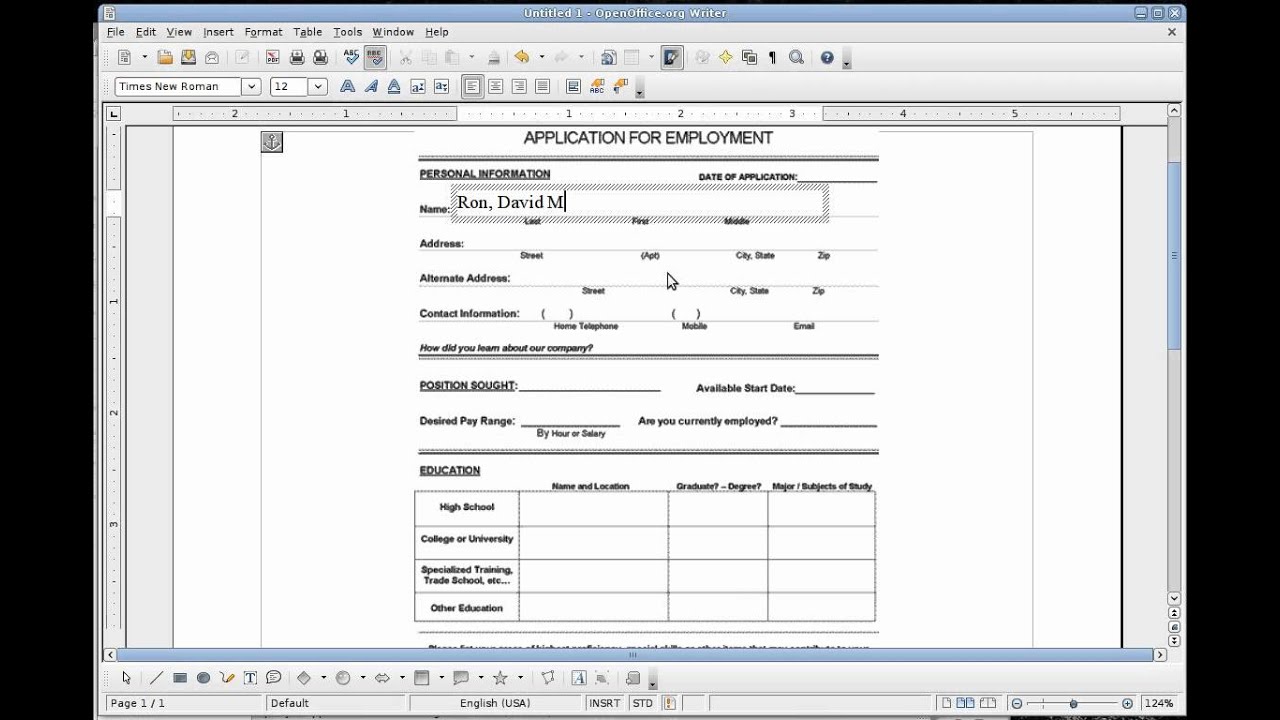The image size is (1280, 720).
Task: Click the zoom out minus button
Action: pos(1016,703)
